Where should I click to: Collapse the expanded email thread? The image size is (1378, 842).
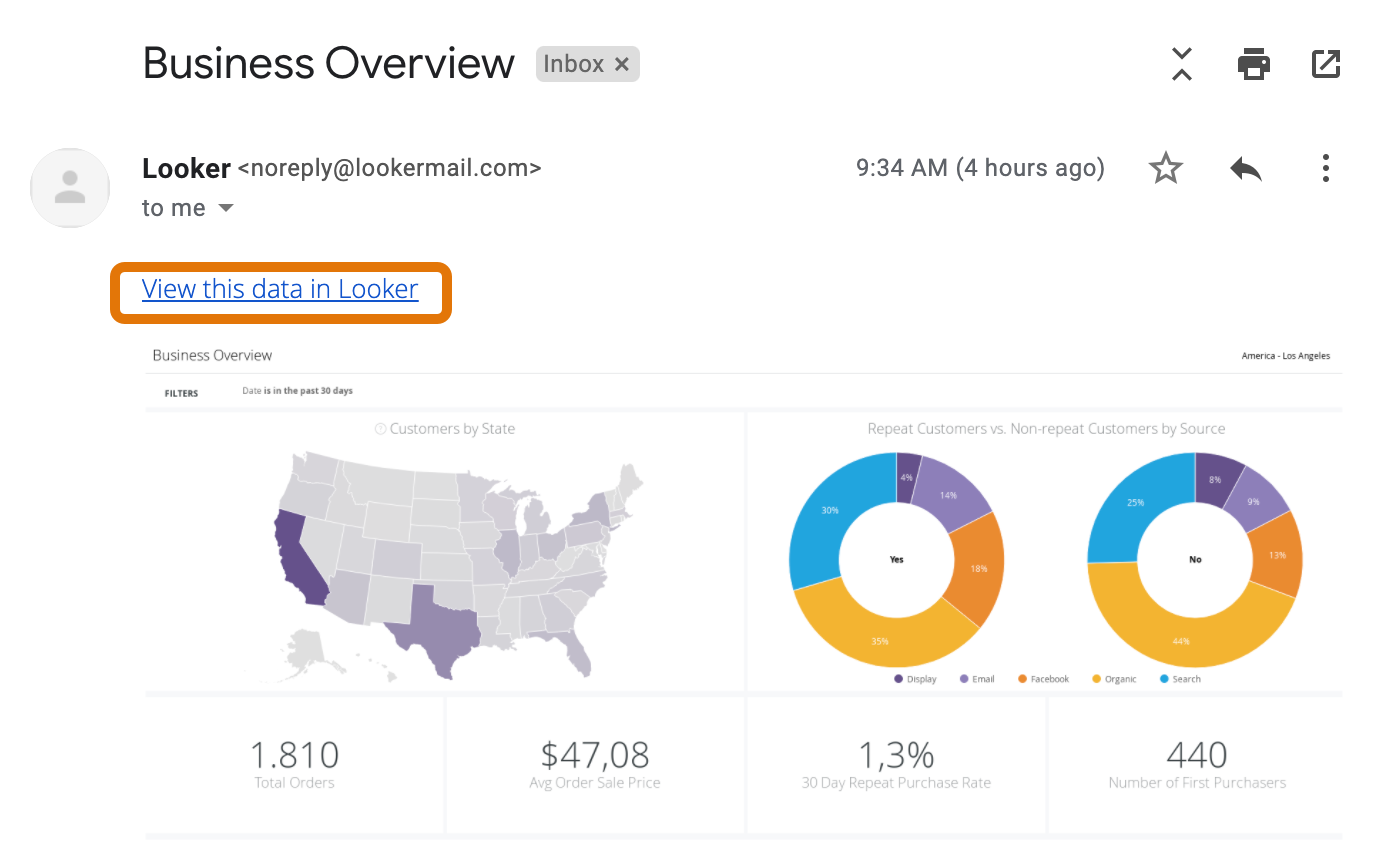click(1181, 63)
